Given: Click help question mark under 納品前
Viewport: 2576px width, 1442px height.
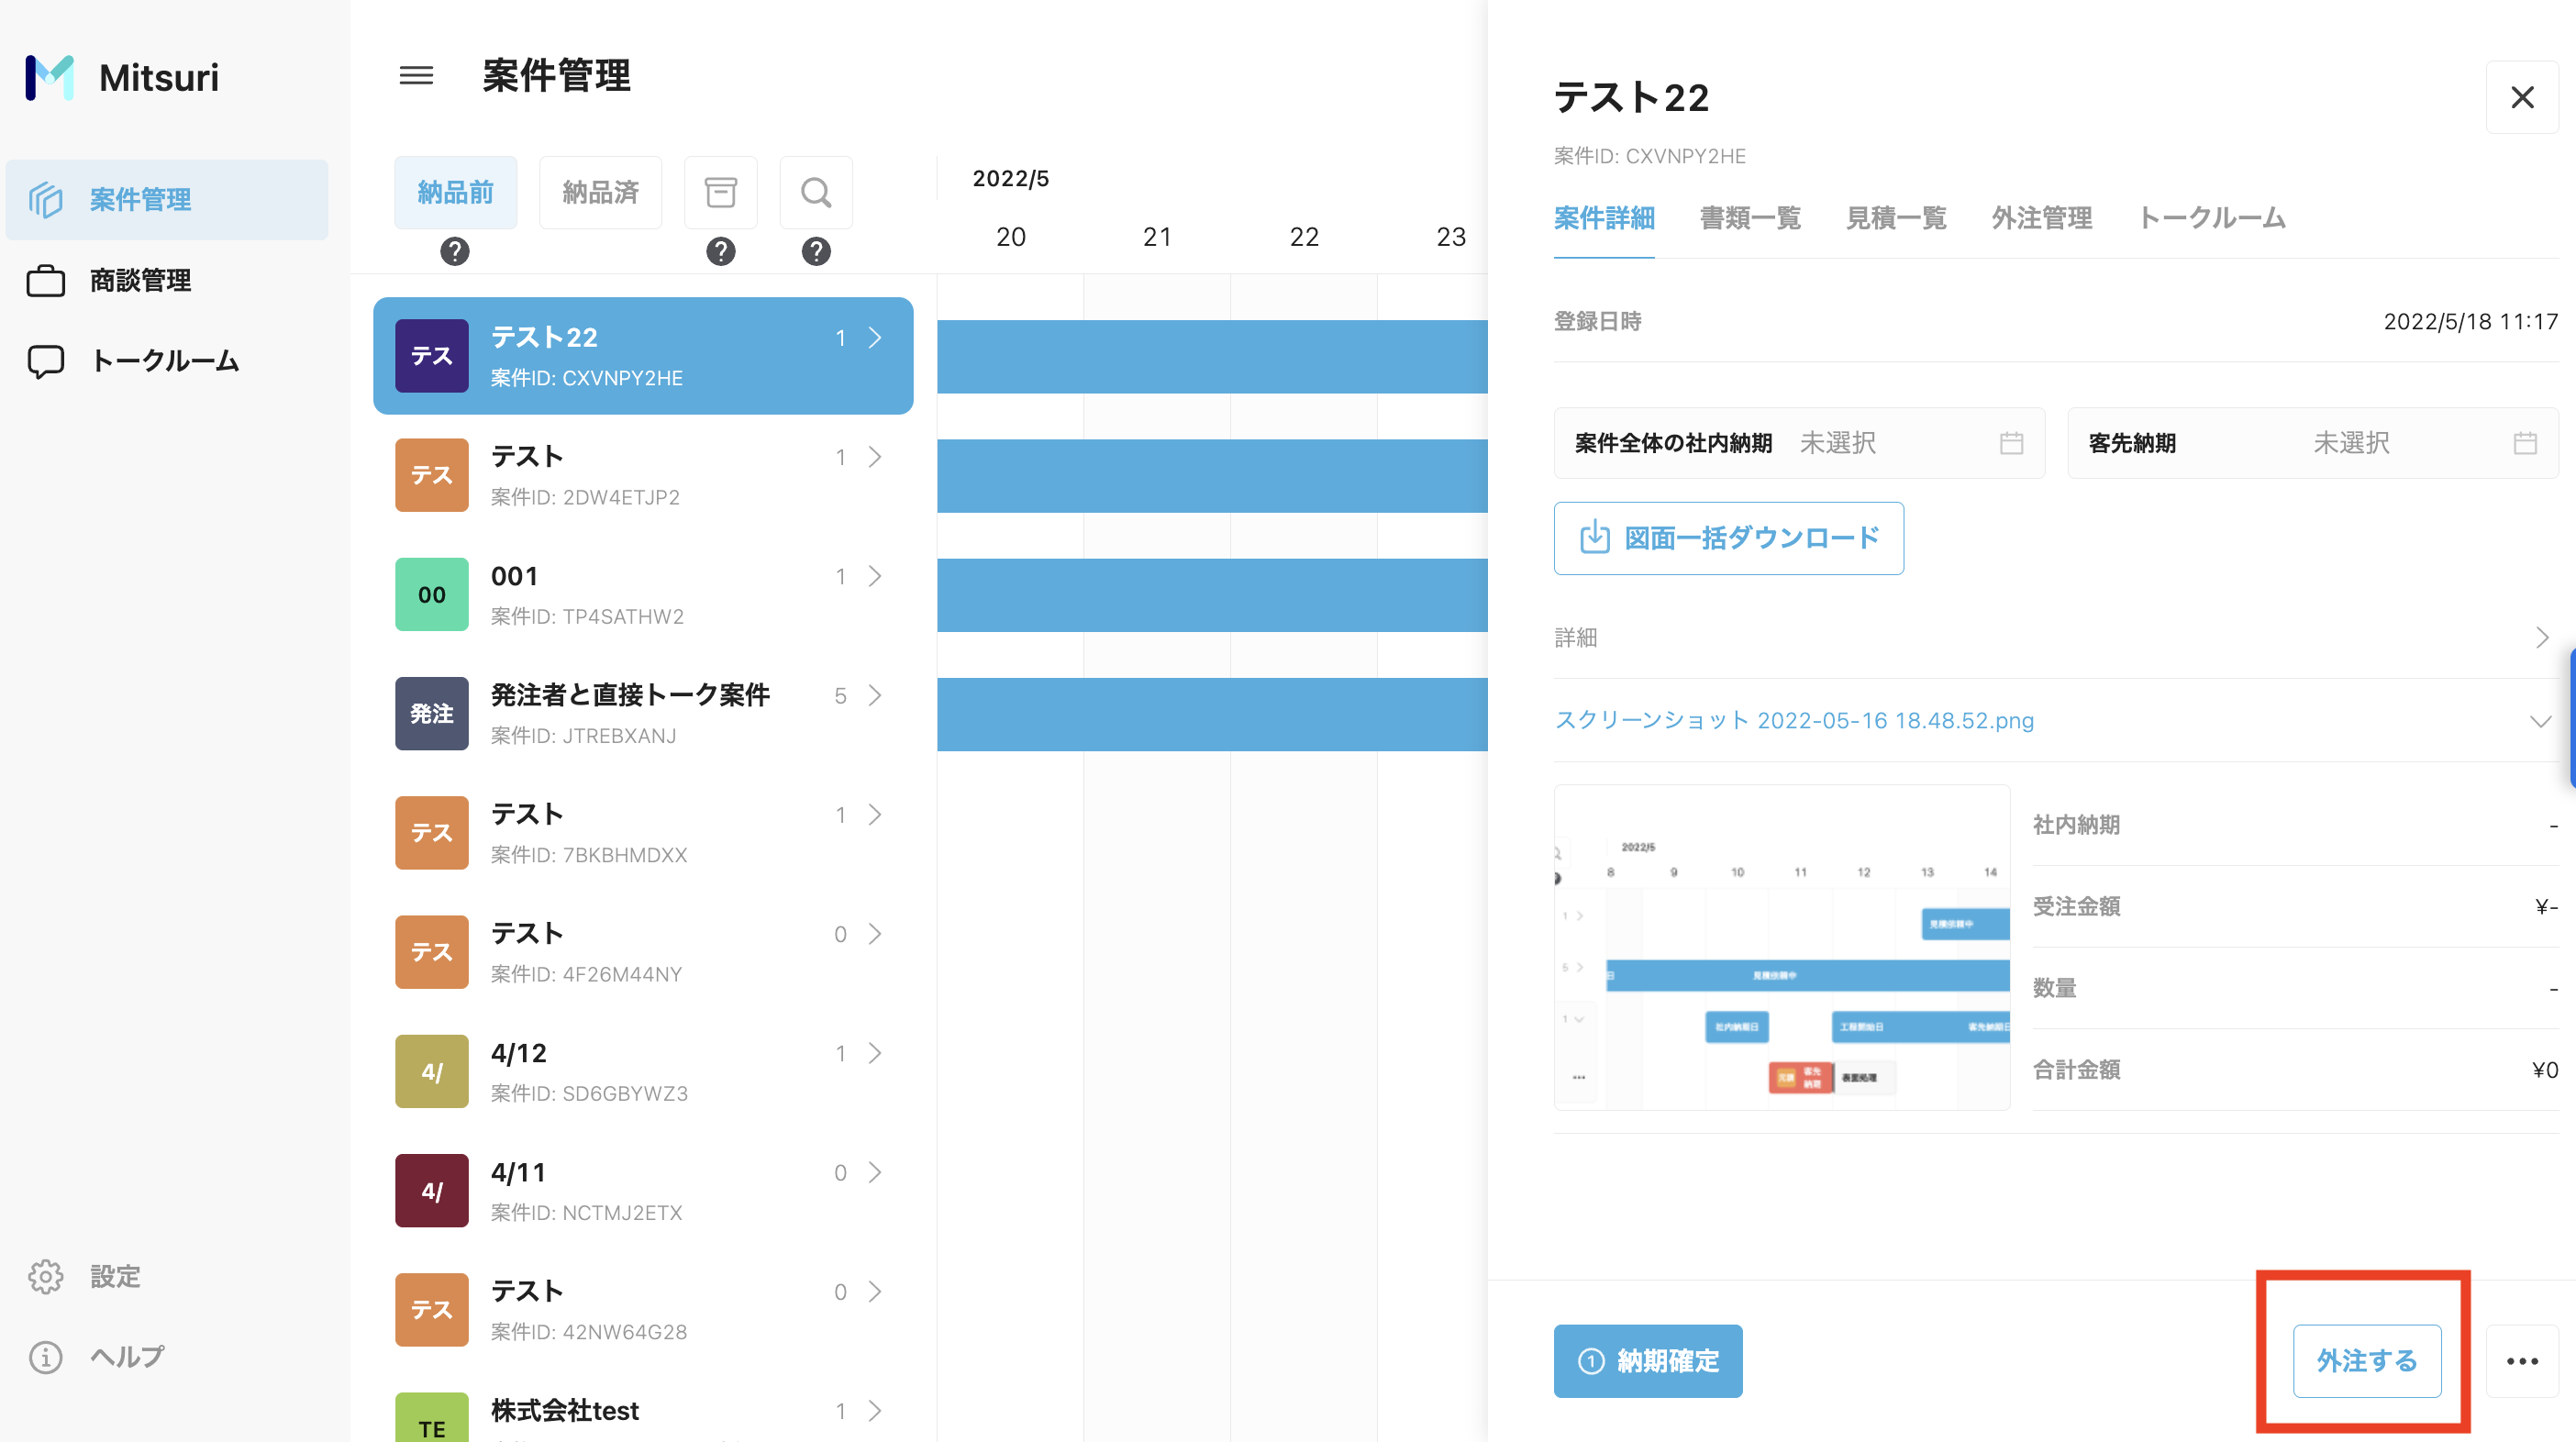Looking at the screenshot, I should [455, 251].
